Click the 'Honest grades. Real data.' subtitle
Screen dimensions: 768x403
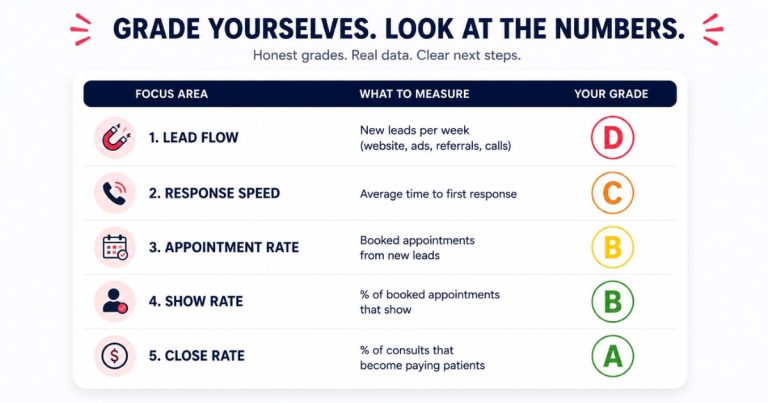(x=333, y=55)
